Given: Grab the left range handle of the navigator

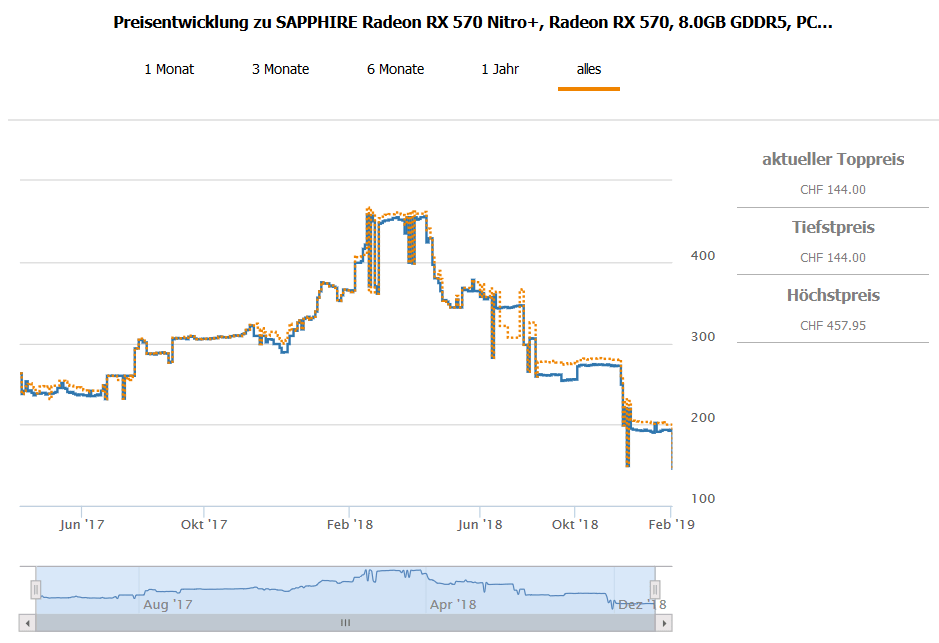Looking at the screenshot, I should pyautogui.click(x=36, y=590).
